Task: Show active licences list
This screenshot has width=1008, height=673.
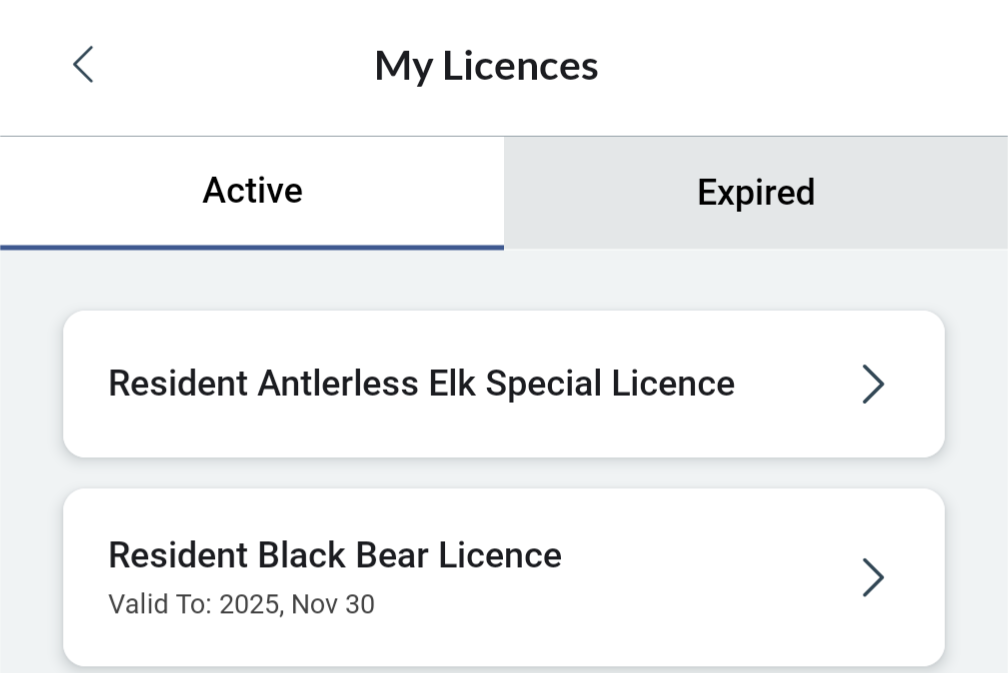Action: coord(252,191)
